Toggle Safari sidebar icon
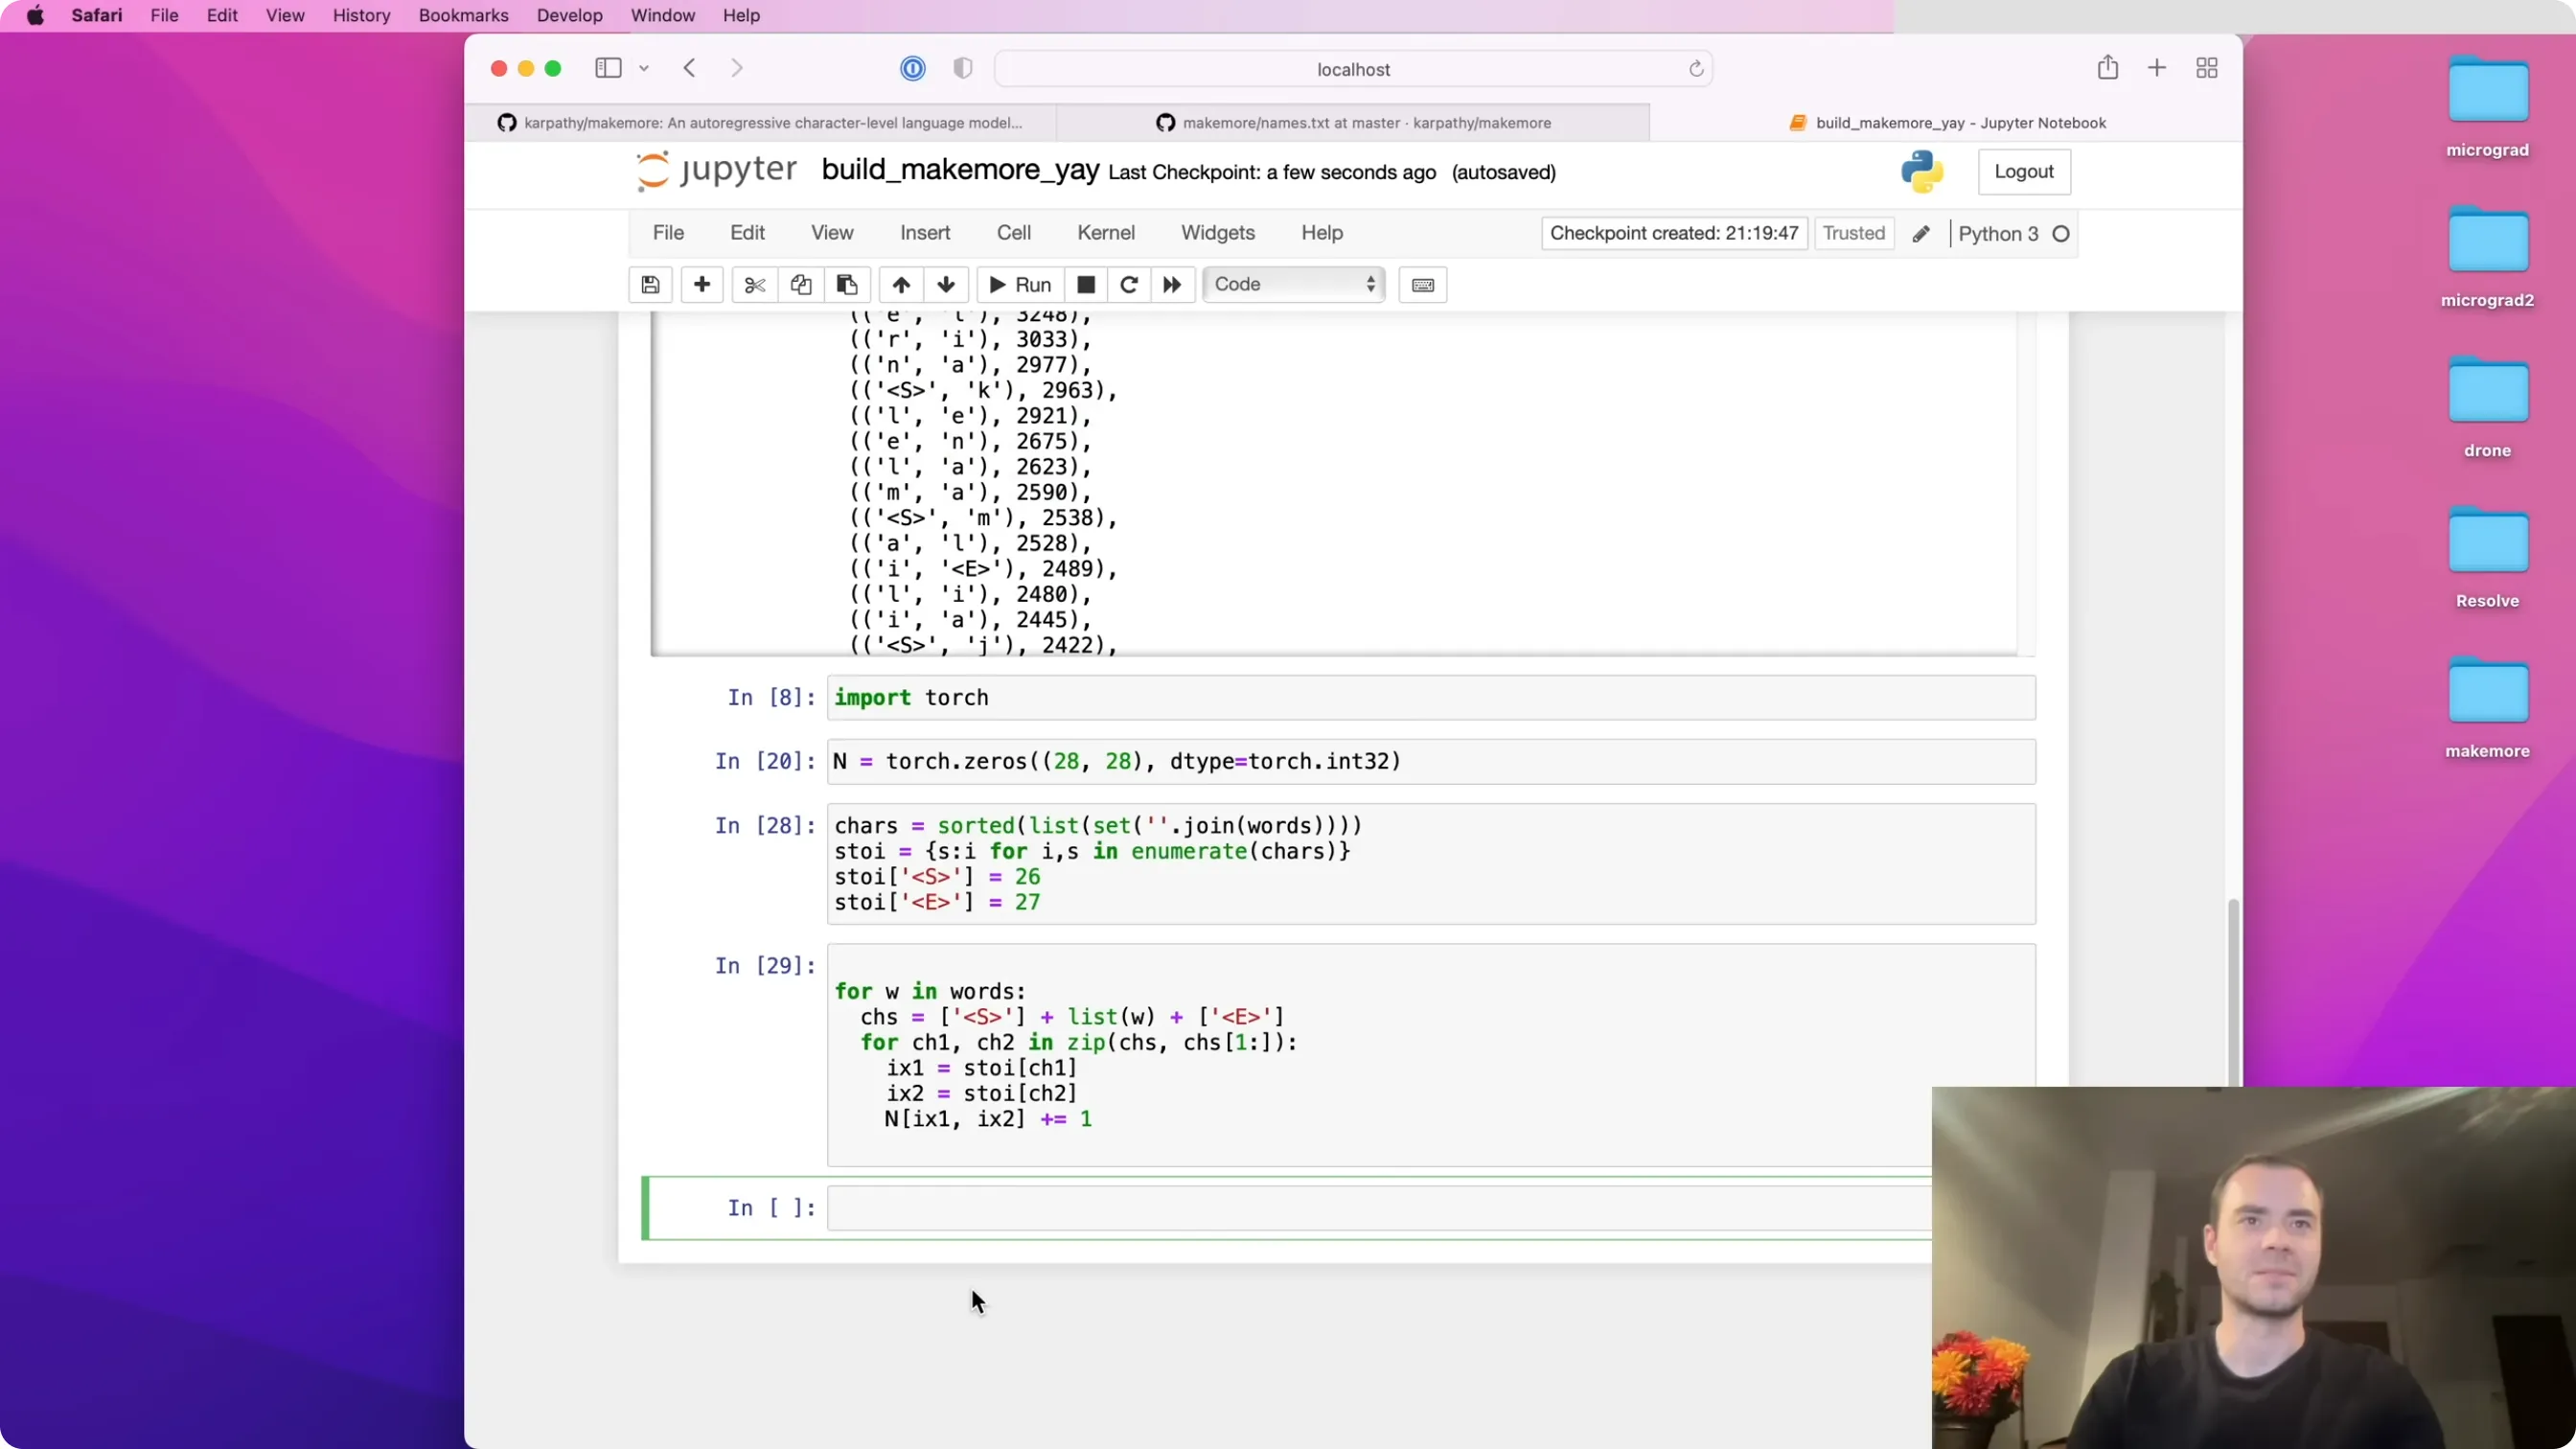 point(608,68)
